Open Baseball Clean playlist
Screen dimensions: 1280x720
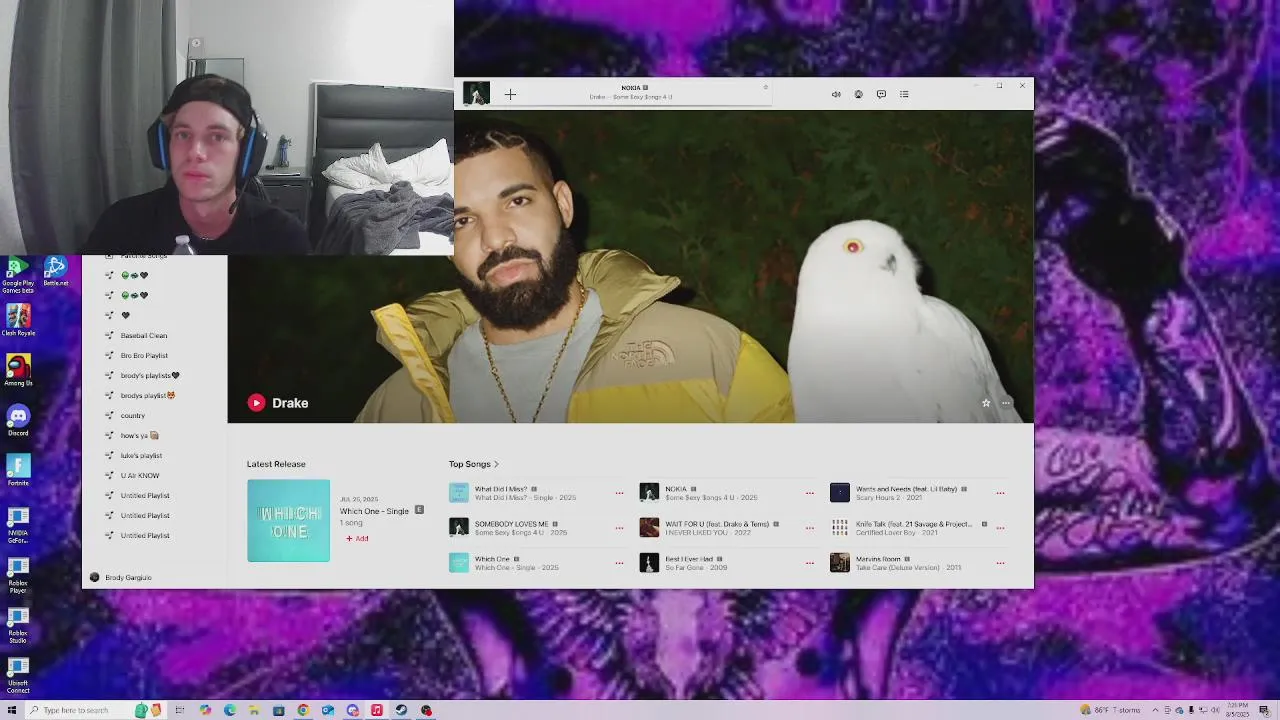(x=144, y=336)
